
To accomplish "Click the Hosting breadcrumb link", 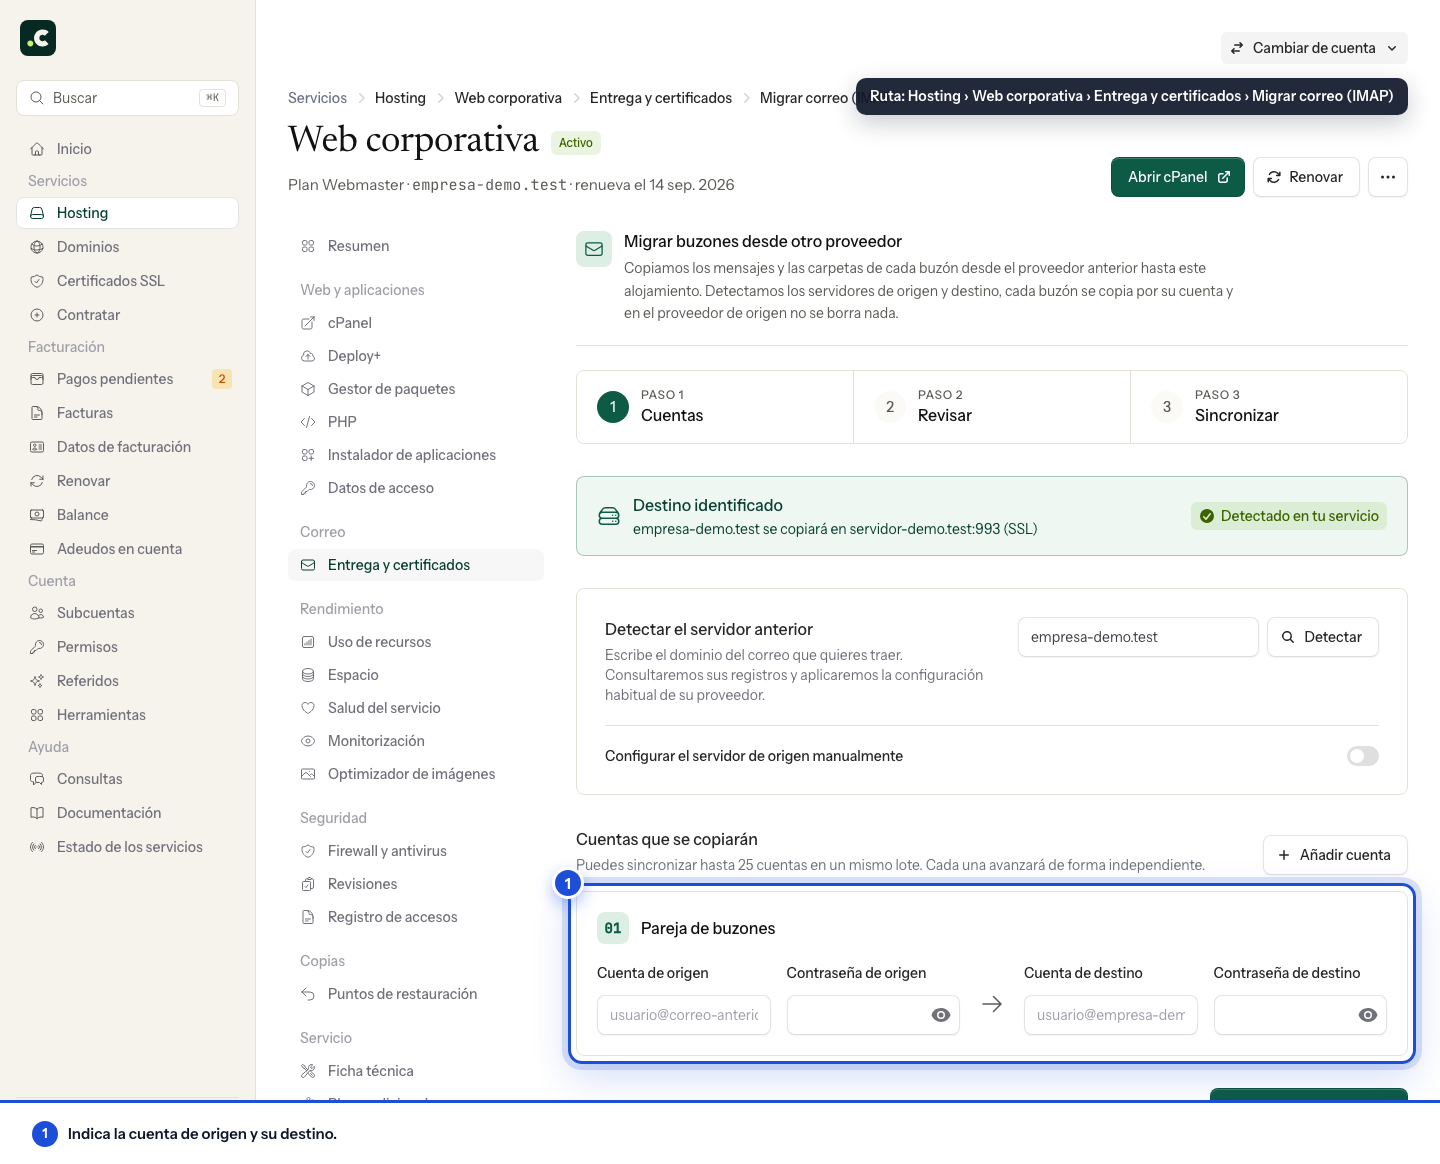I will 400,98.
